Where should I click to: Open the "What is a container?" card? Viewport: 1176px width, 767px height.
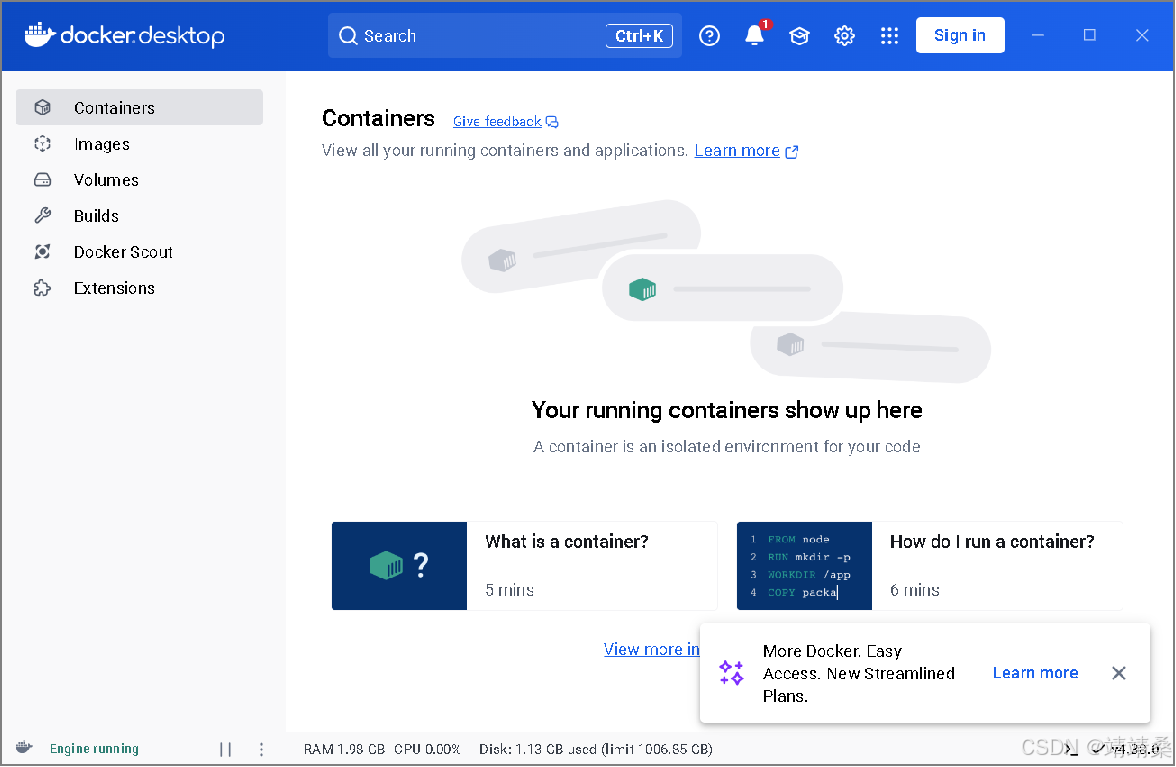tap(524, 566)
